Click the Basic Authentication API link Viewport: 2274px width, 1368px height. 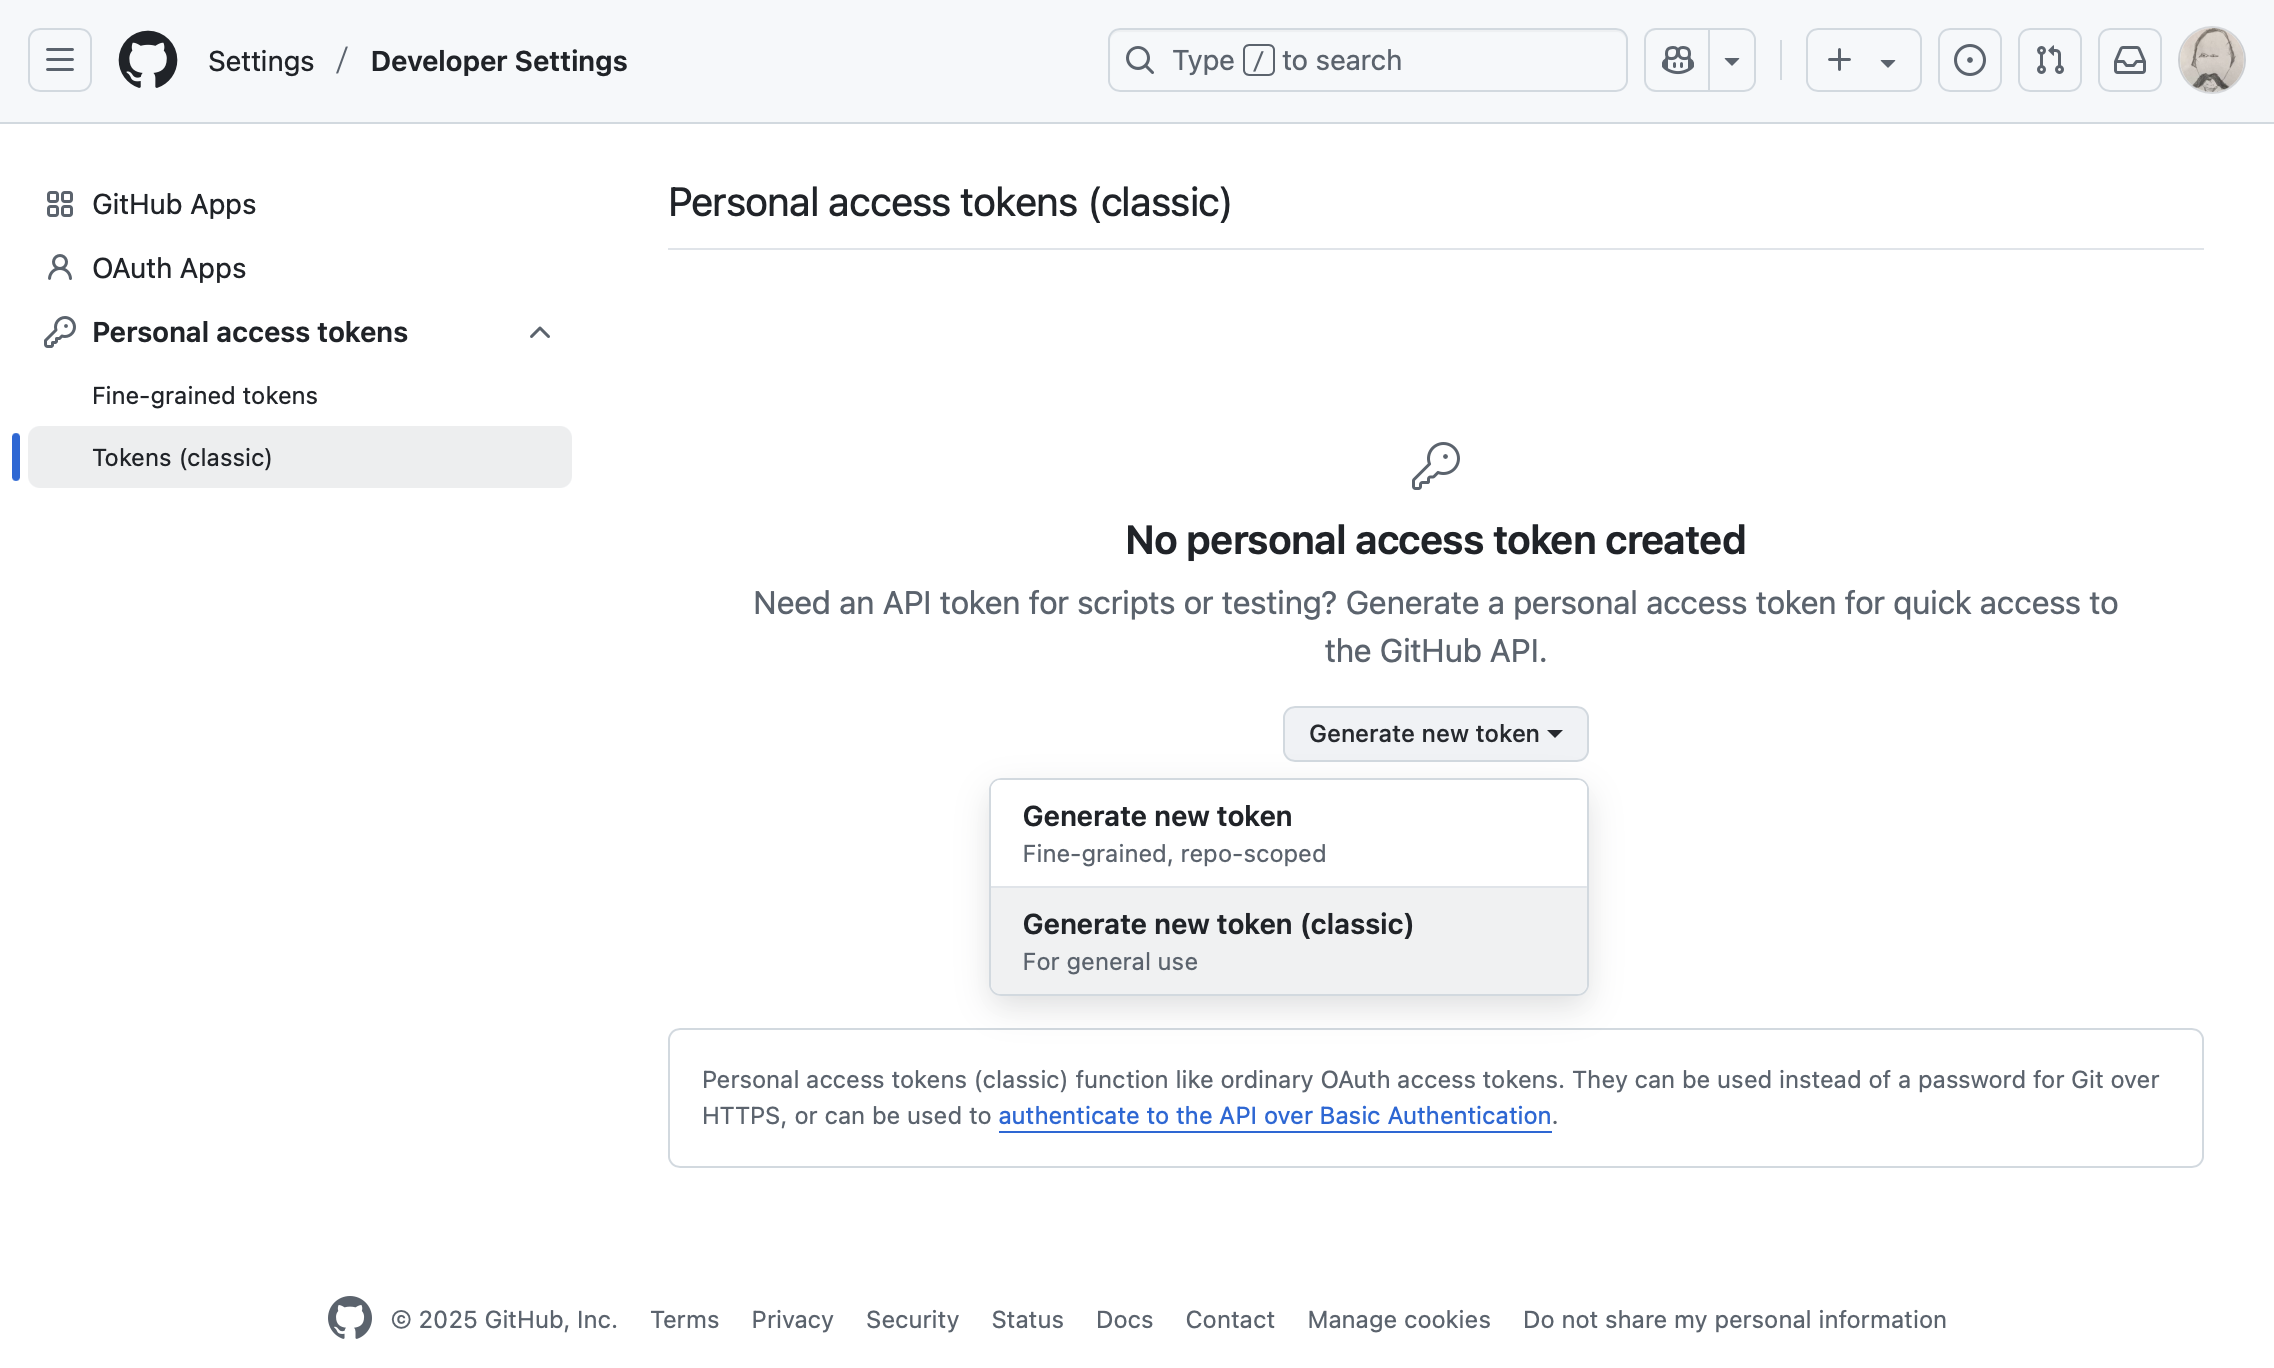pyautogui.click(x=1274, y=1115)
